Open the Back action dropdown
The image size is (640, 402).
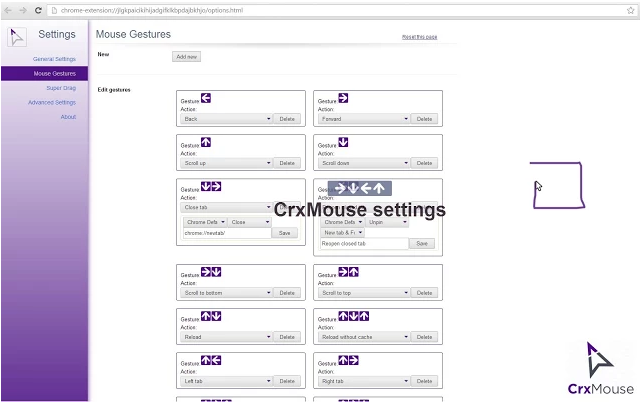click(226, 119)
